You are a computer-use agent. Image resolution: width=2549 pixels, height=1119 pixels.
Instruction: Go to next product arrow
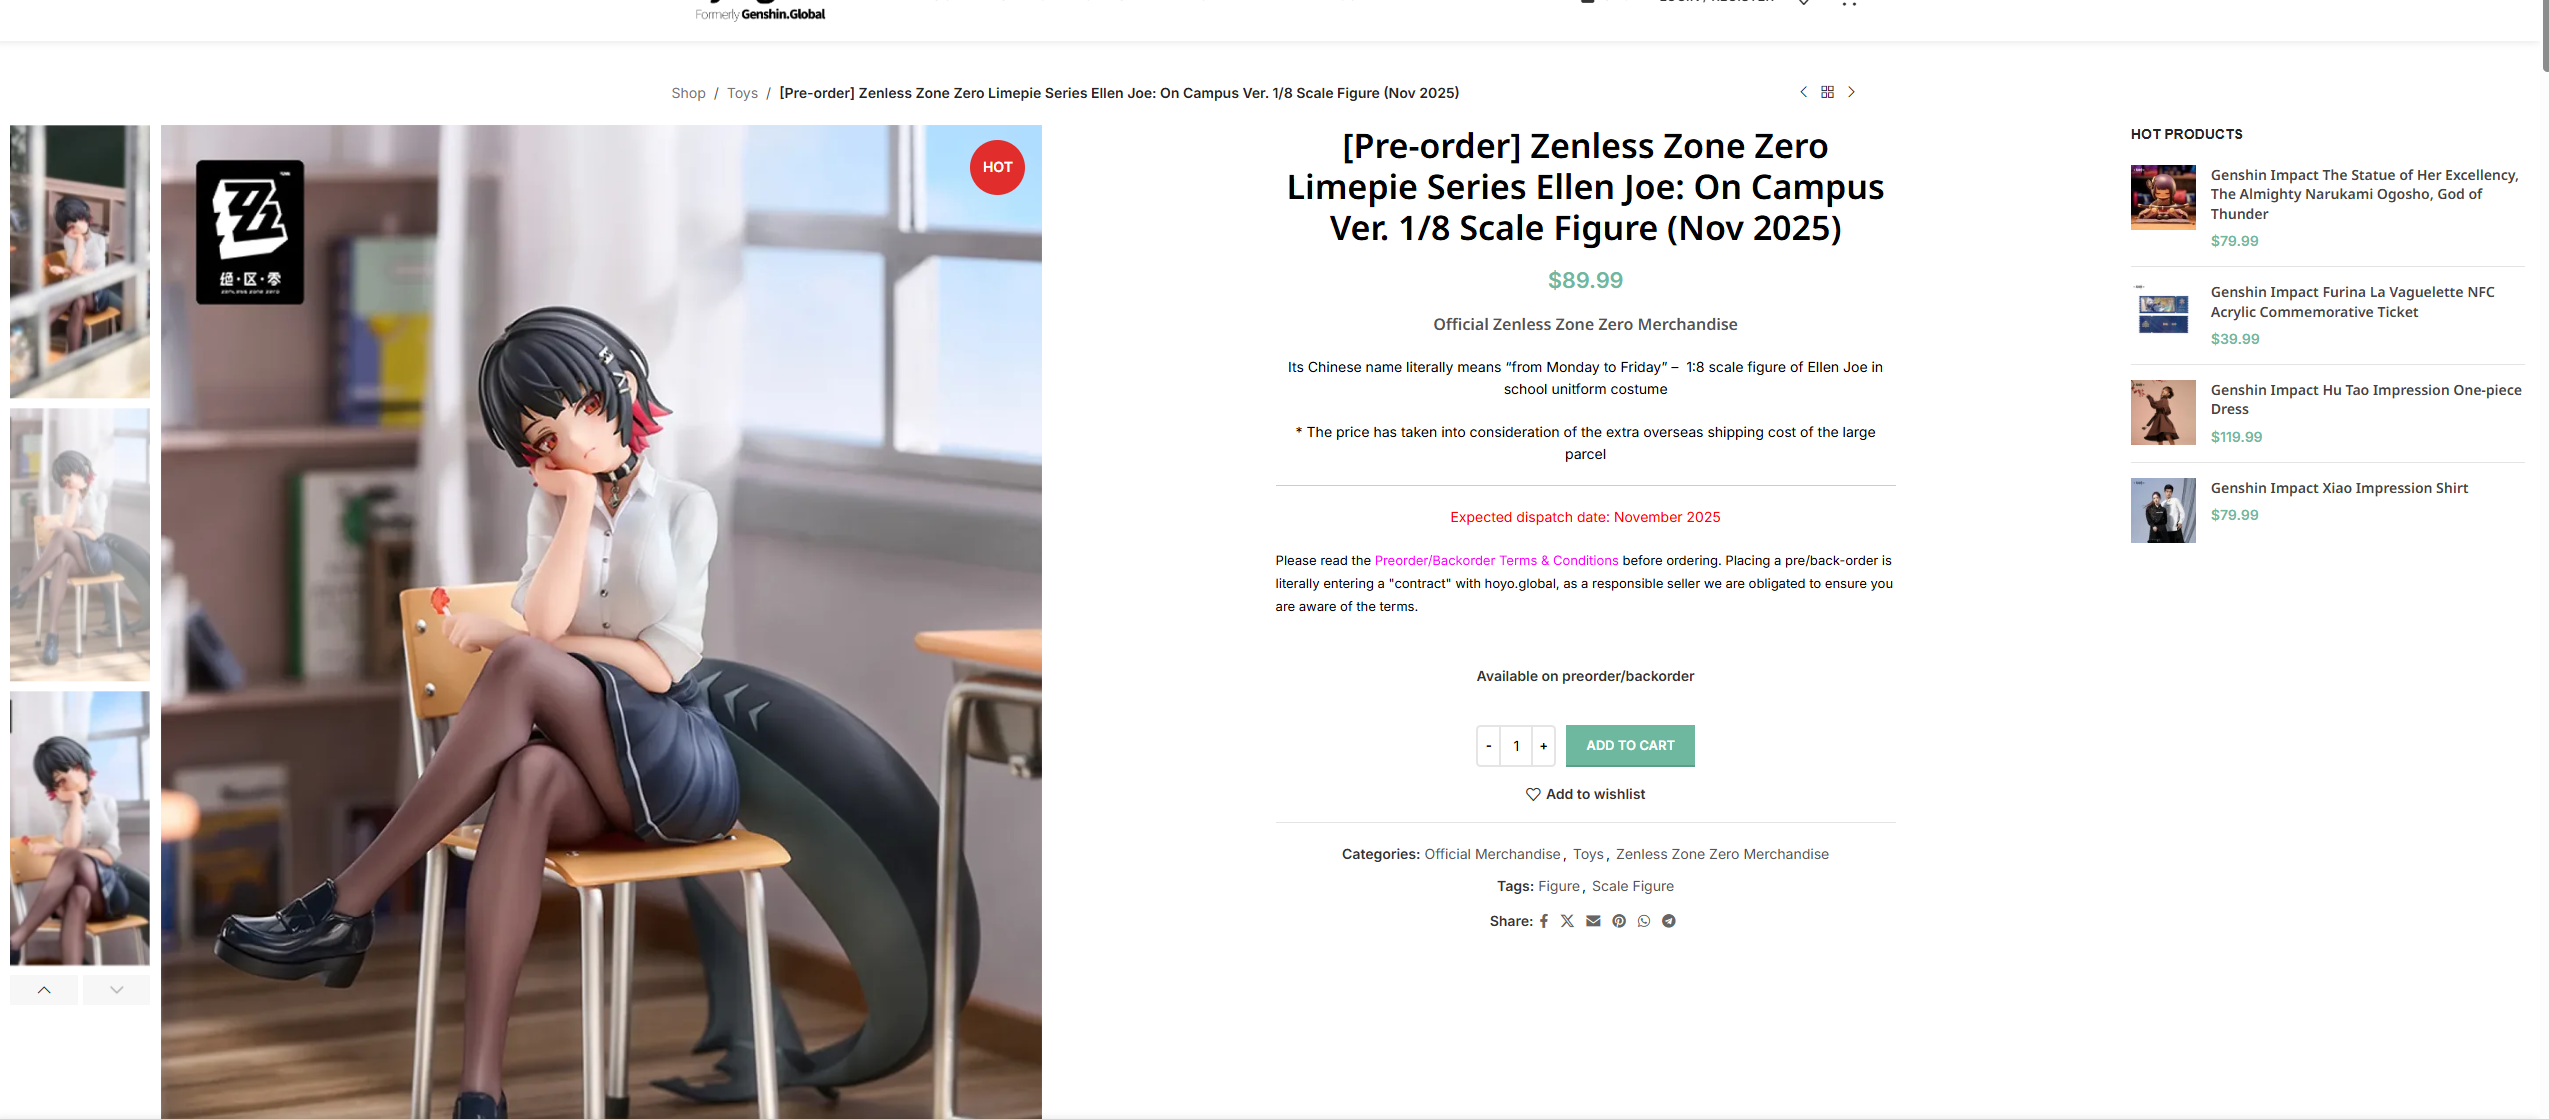point(1851,92)
